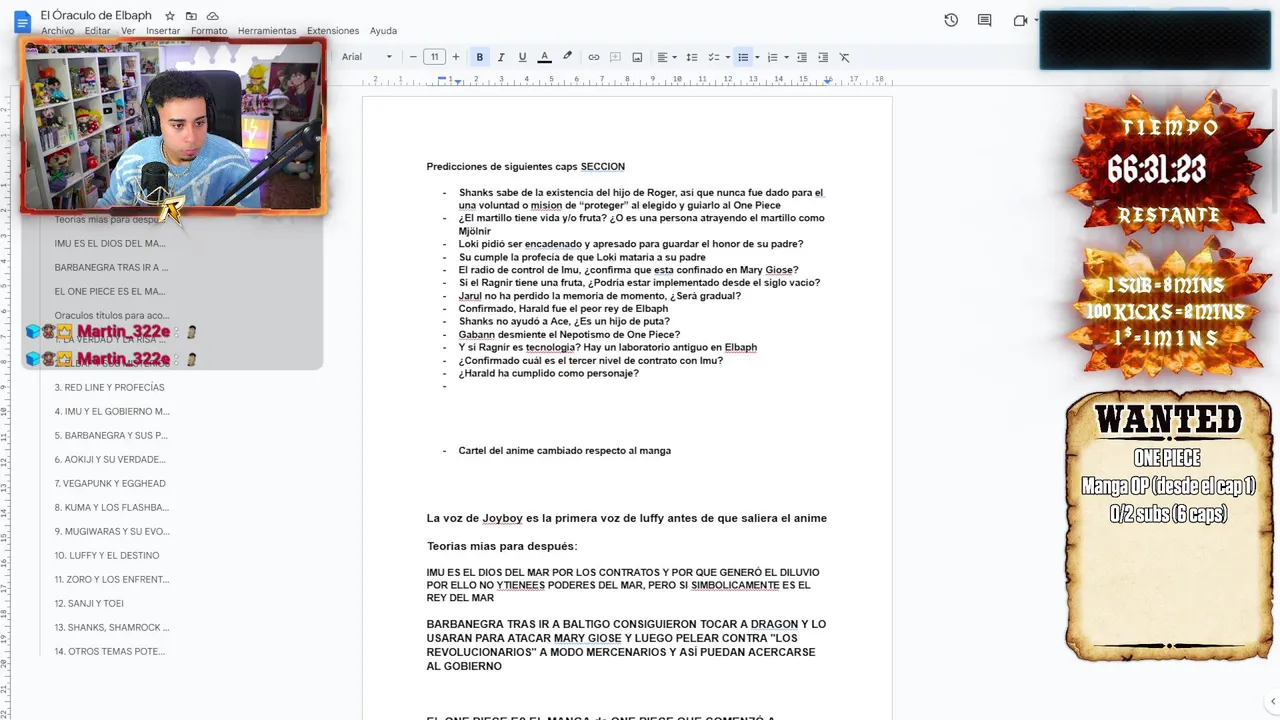Click text 'Teorias mias para después:'
Viewport: 1280px width, 720px height.
tap(502, 546)
